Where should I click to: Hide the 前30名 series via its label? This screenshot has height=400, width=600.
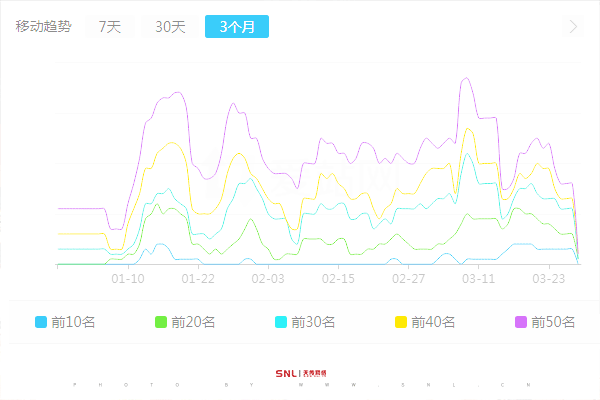(x=313, y=322)
